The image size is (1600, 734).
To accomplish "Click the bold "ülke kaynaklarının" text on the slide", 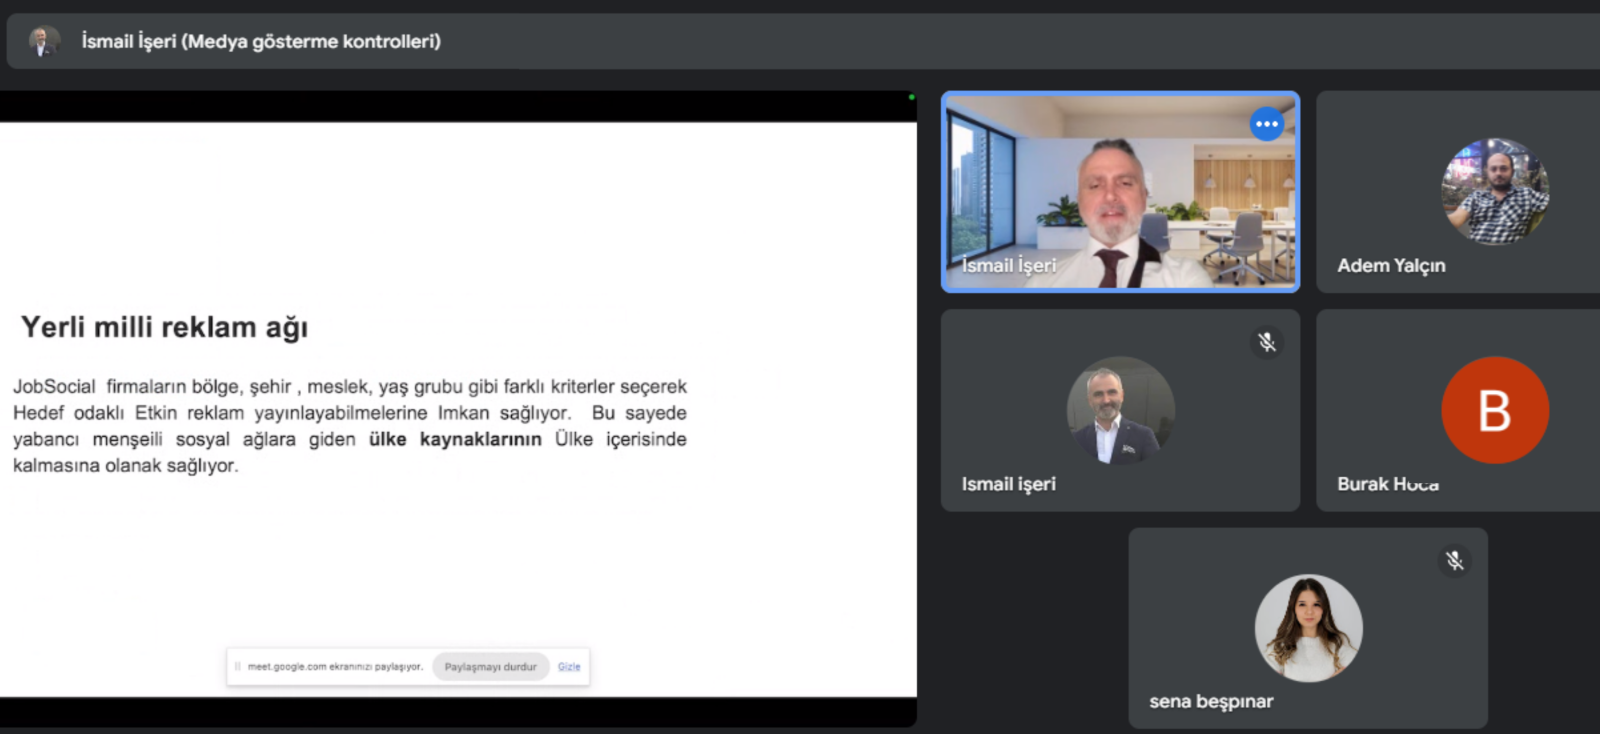I will (x=455, y=439).
